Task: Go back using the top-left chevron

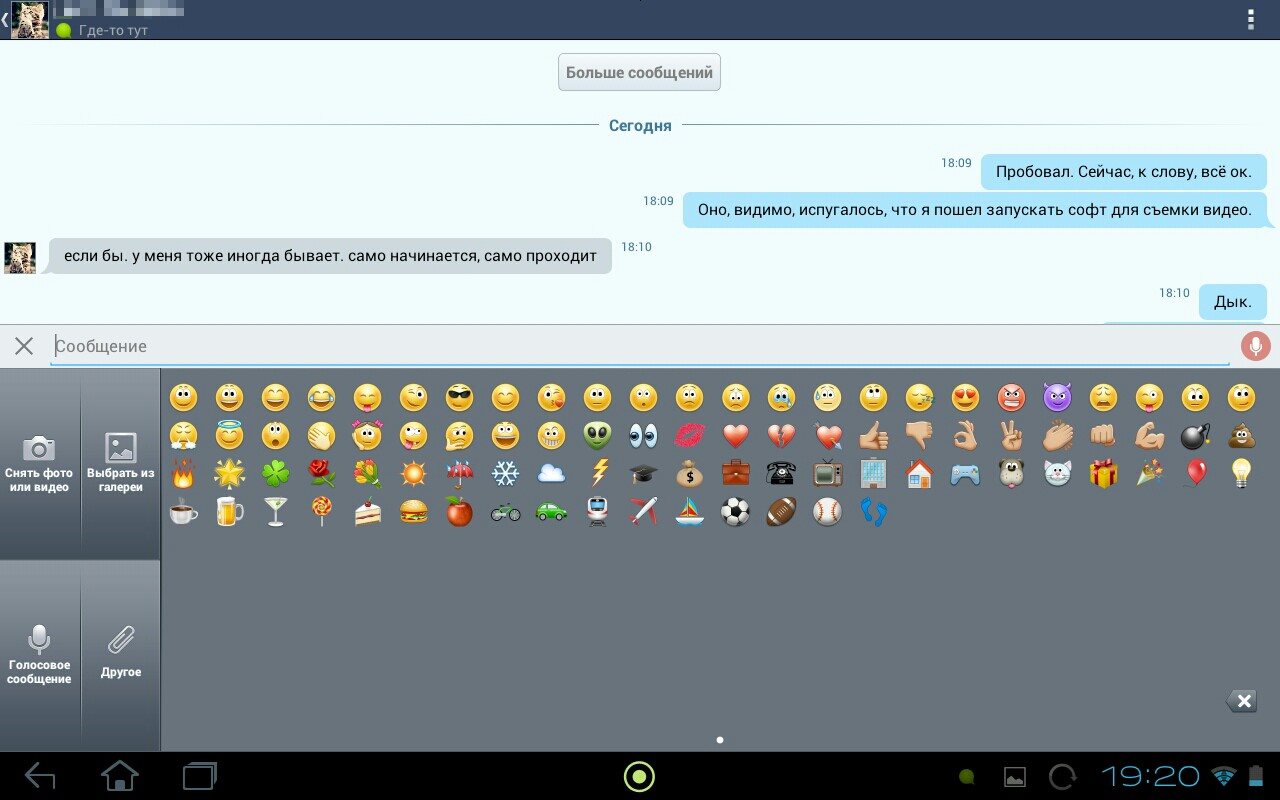Action: [5, 20]
